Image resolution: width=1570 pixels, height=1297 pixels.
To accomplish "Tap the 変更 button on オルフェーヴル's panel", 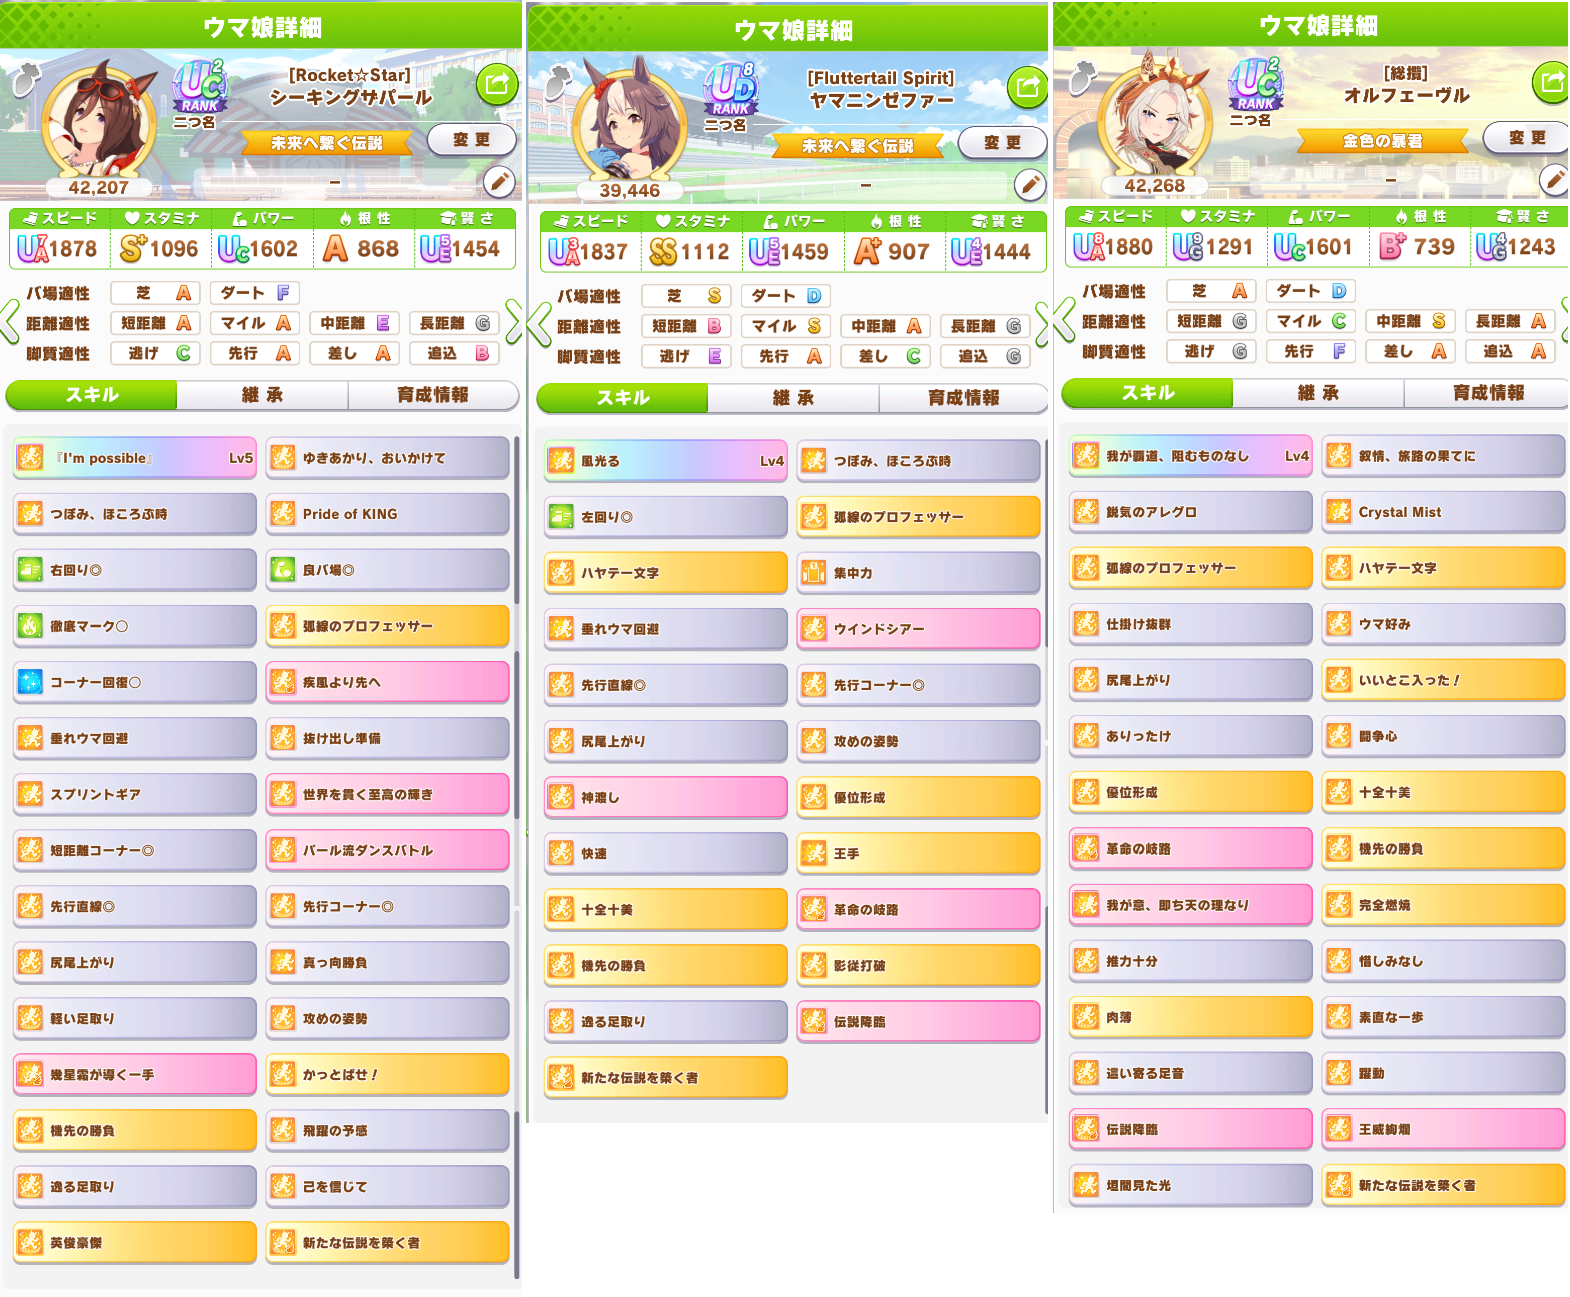I will (x=1527, y=138).
